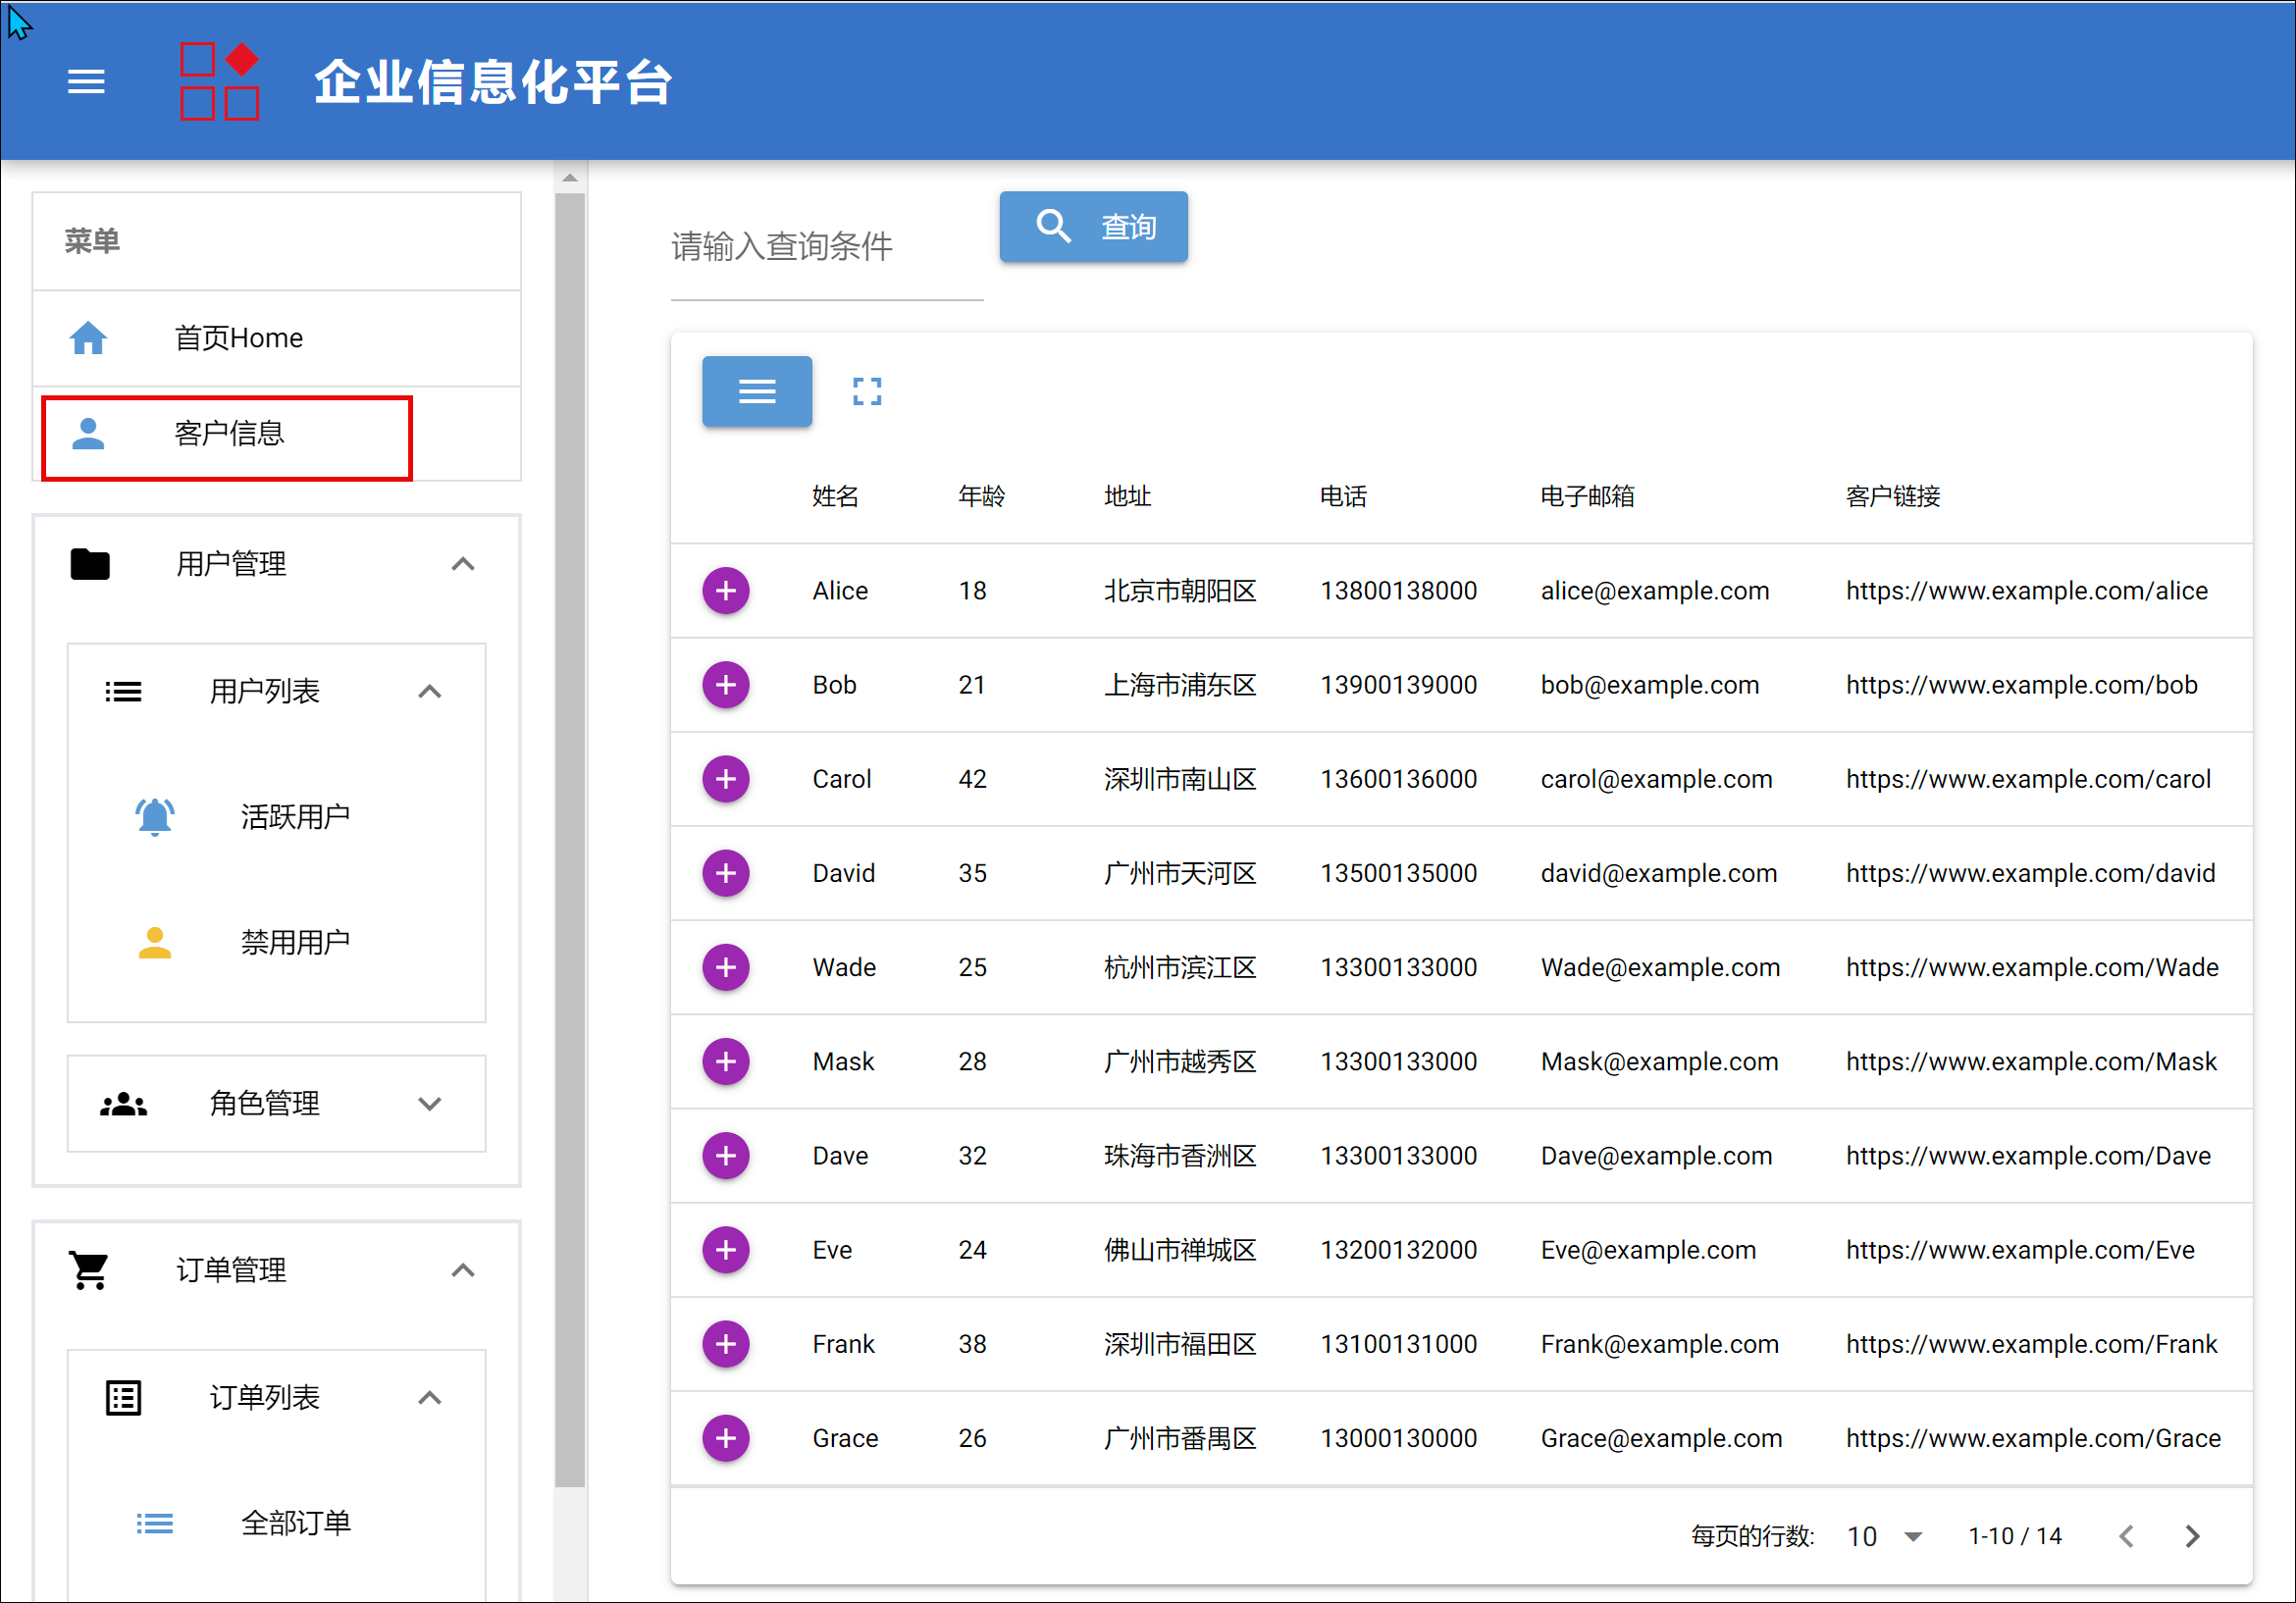Click the bell icon for 活跃用户

154,817
